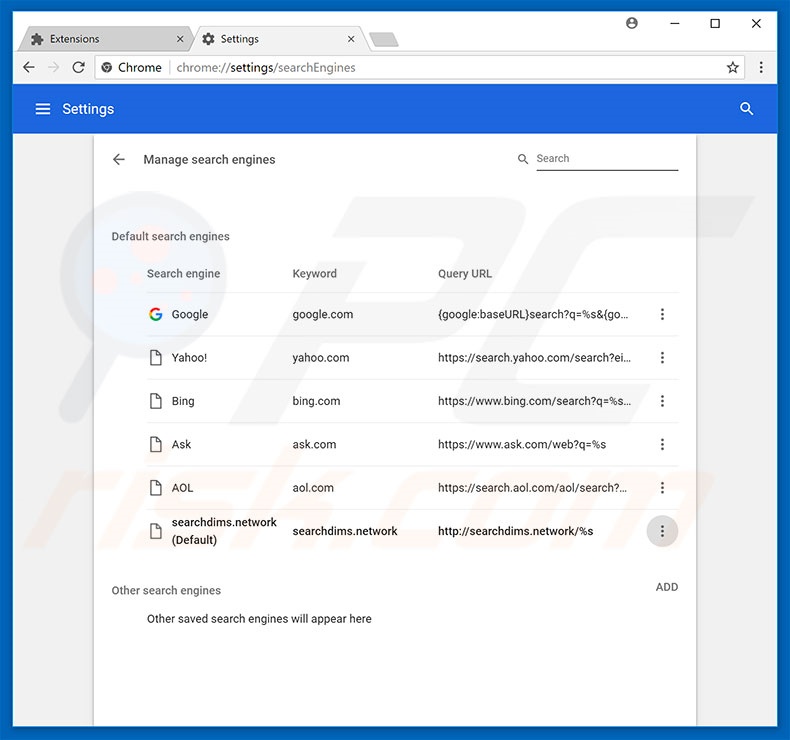Open more actions for searchdims.network
The width and height of the screenshot is (790, 740).
[662, 531]
